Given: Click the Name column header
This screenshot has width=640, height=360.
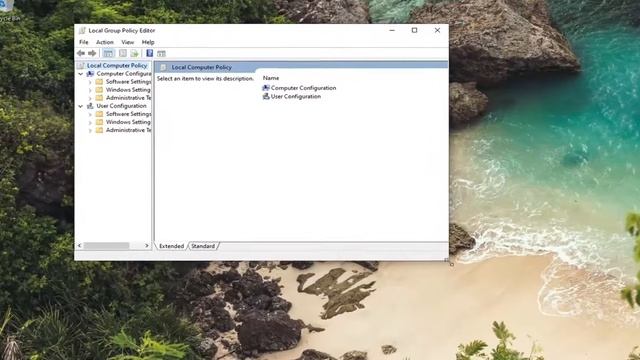Looking at the screenshot, I should coord(271,78).
